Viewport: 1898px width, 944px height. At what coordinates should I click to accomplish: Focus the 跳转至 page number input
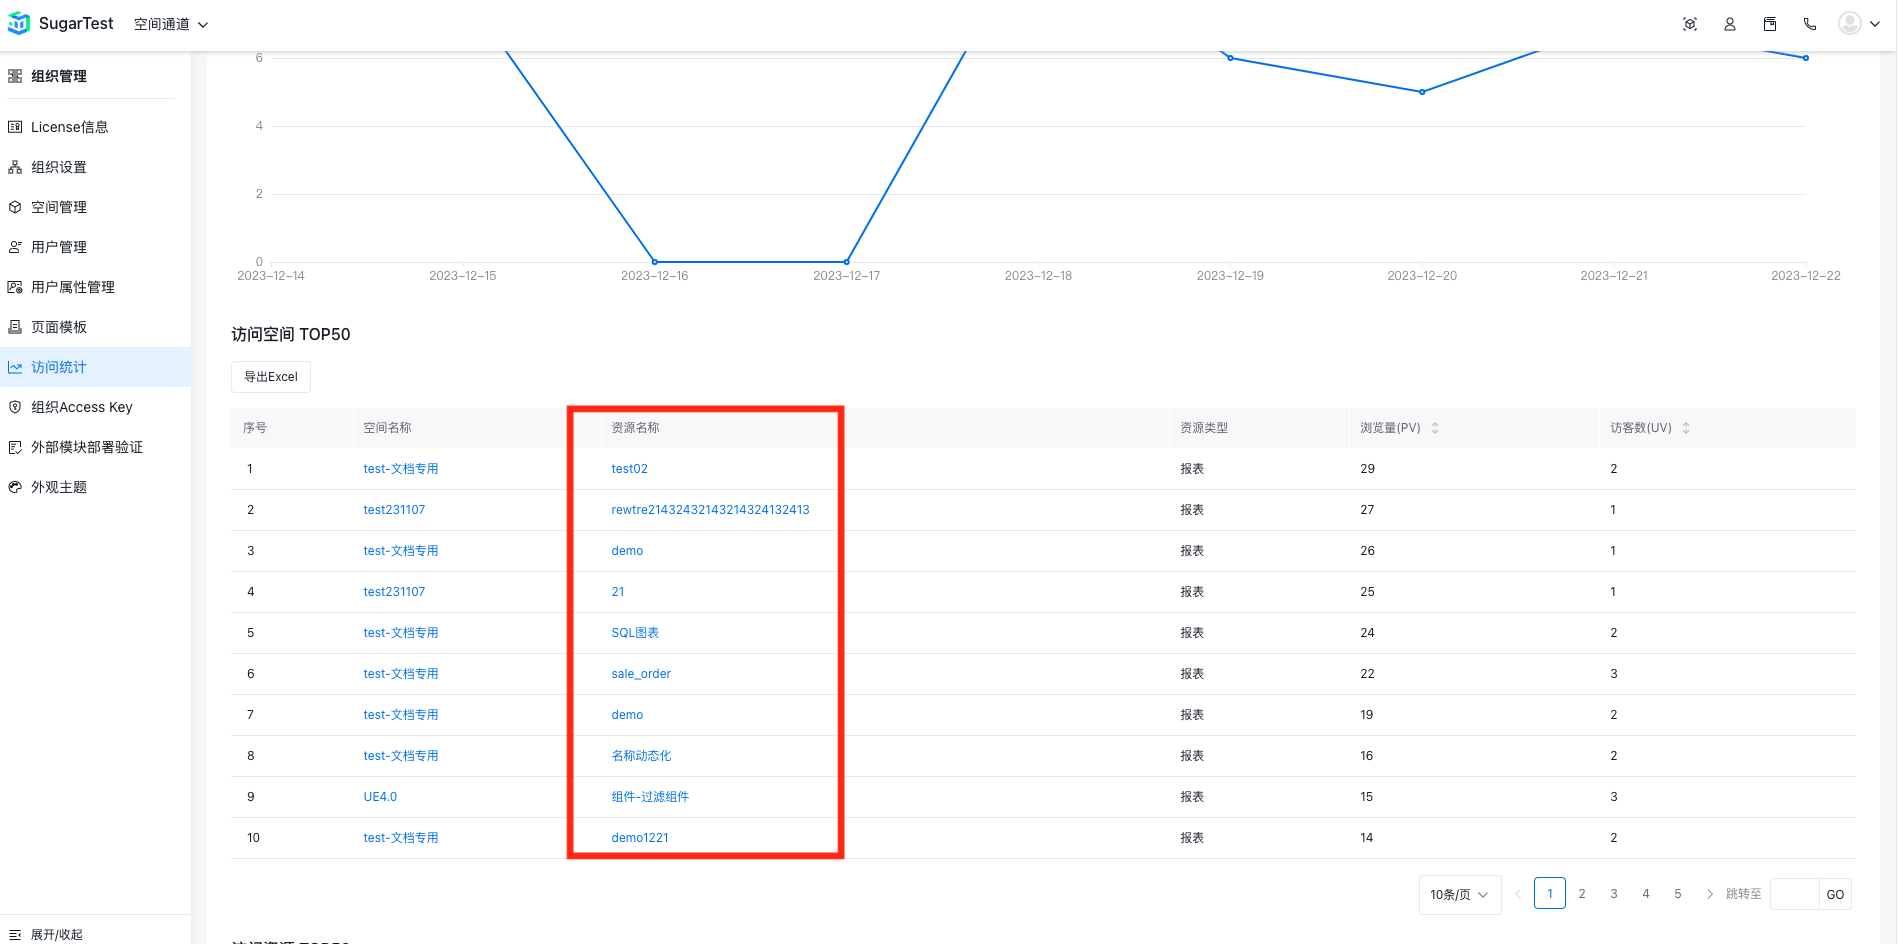[x=1794, y=894]
